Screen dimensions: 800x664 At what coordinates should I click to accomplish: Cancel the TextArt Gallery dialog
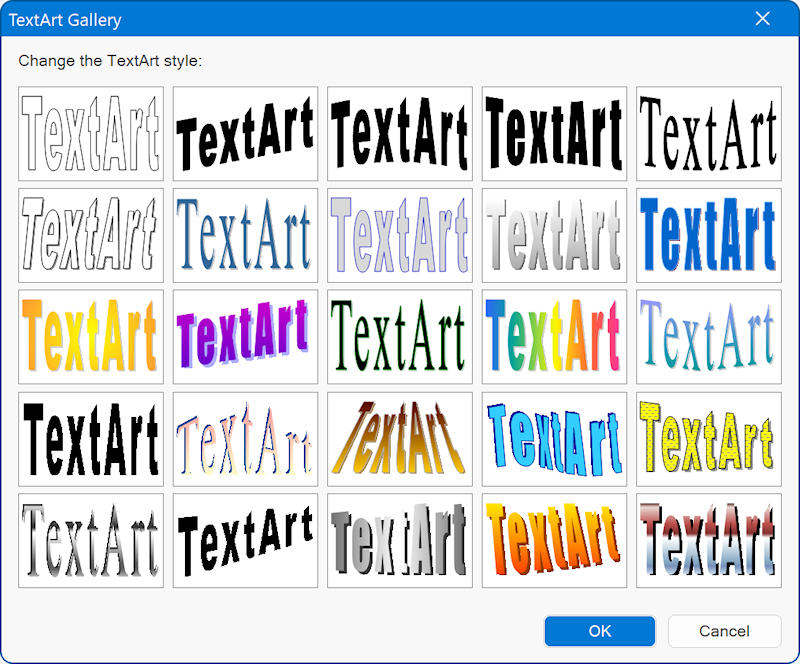click(x=724, y=631)
